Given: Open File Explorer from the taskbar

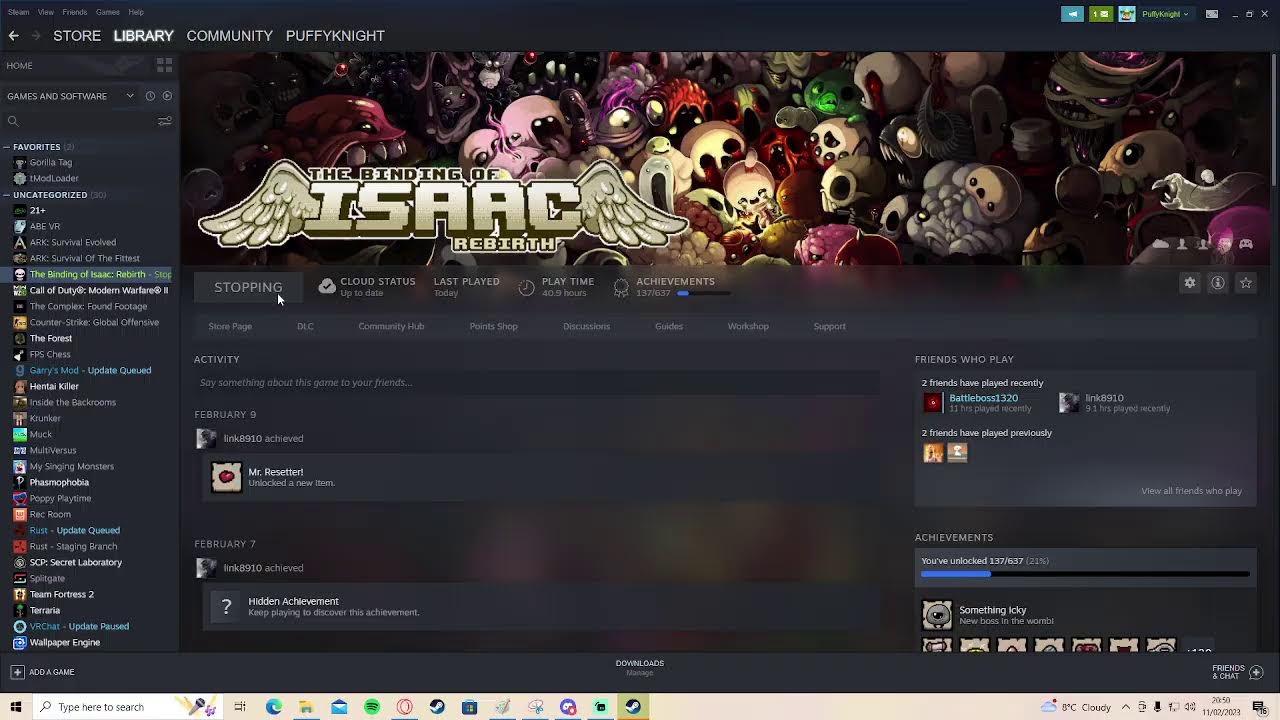Looking at the screenshot, I should pos(306,707).
